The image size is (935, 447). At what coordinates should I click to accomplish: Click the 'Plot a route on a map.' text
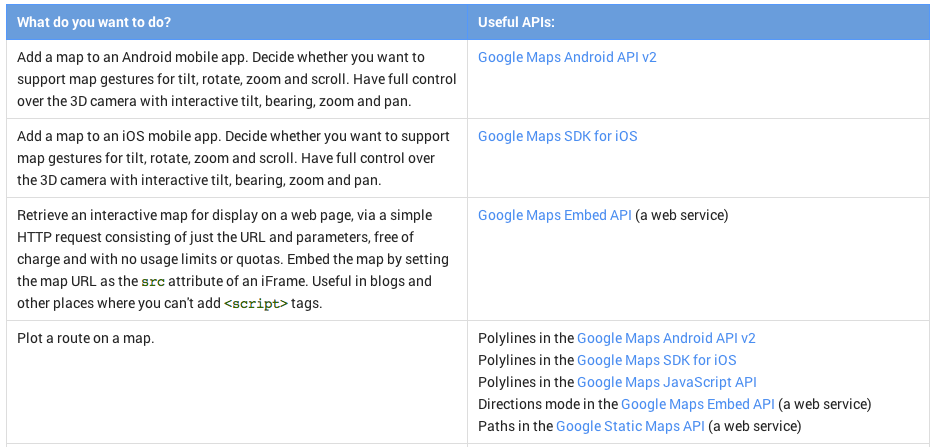point(86,339)
